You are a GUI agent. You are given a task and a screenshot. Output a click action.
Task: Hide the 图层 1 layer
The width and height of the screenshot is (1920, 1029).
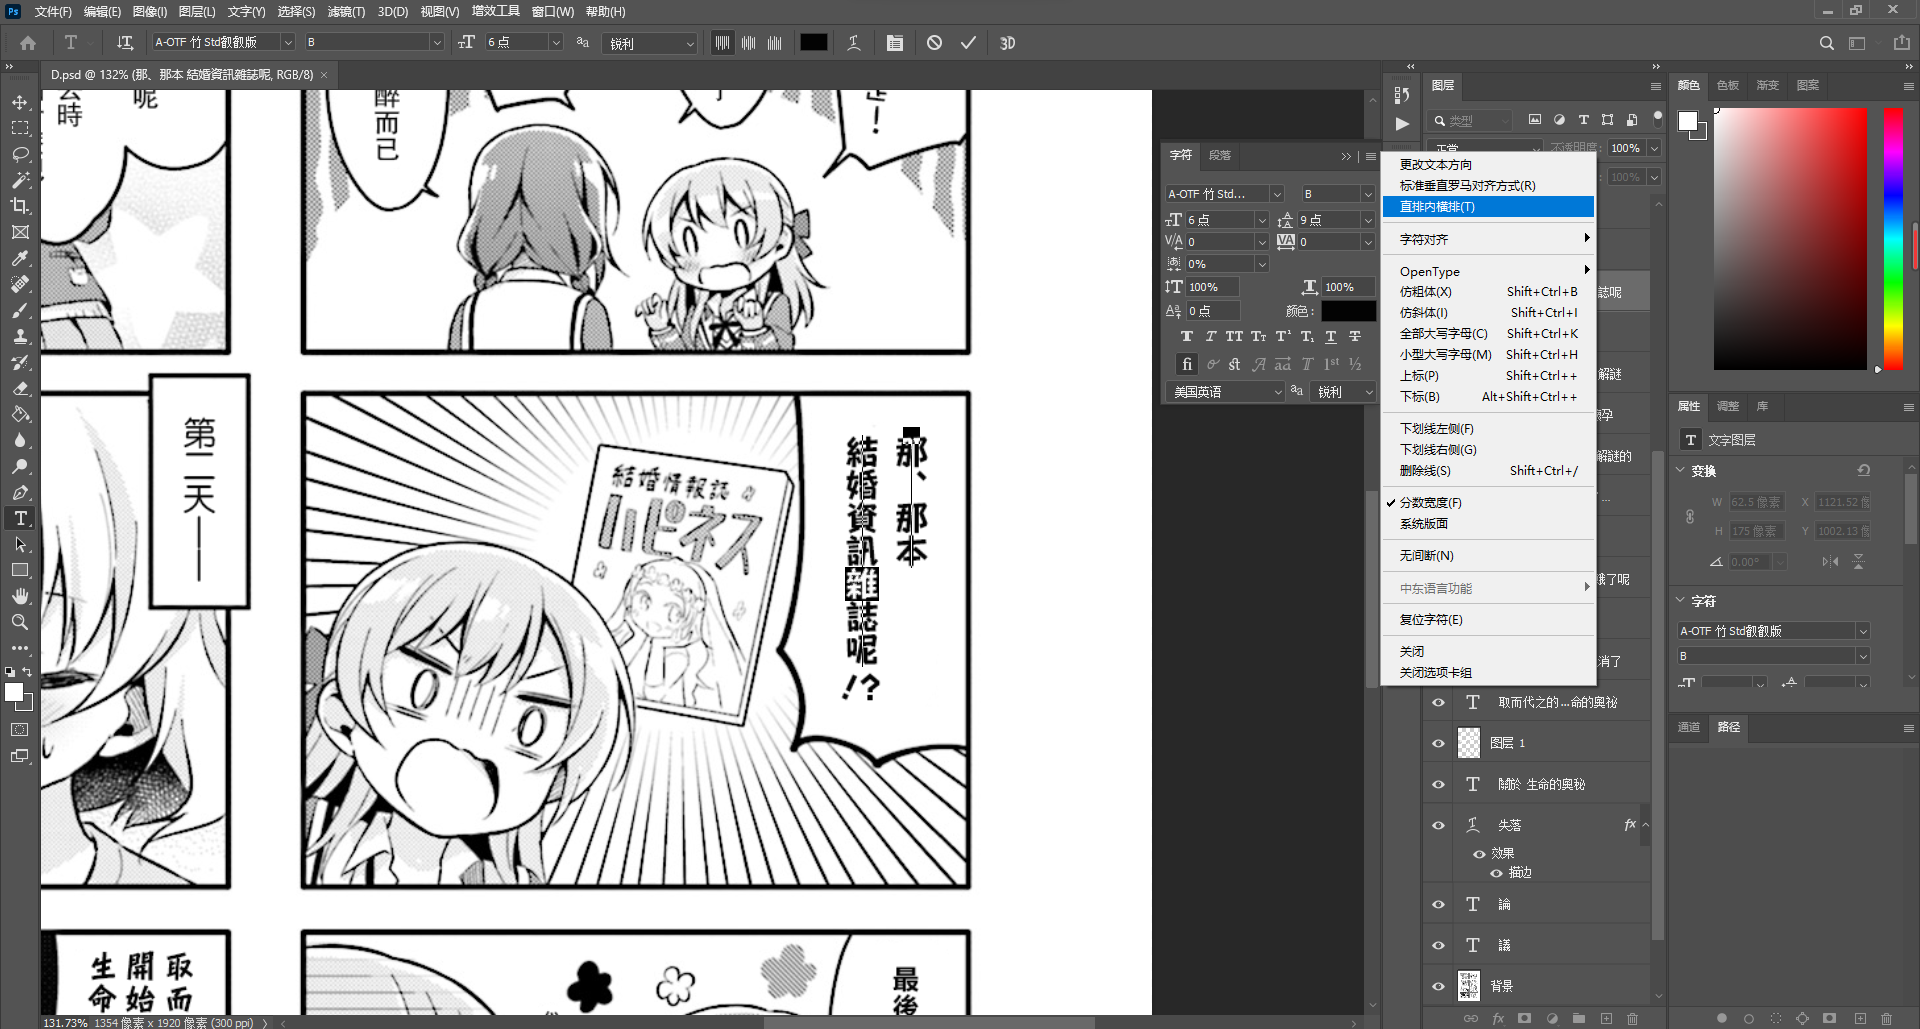pos(1438,743)
